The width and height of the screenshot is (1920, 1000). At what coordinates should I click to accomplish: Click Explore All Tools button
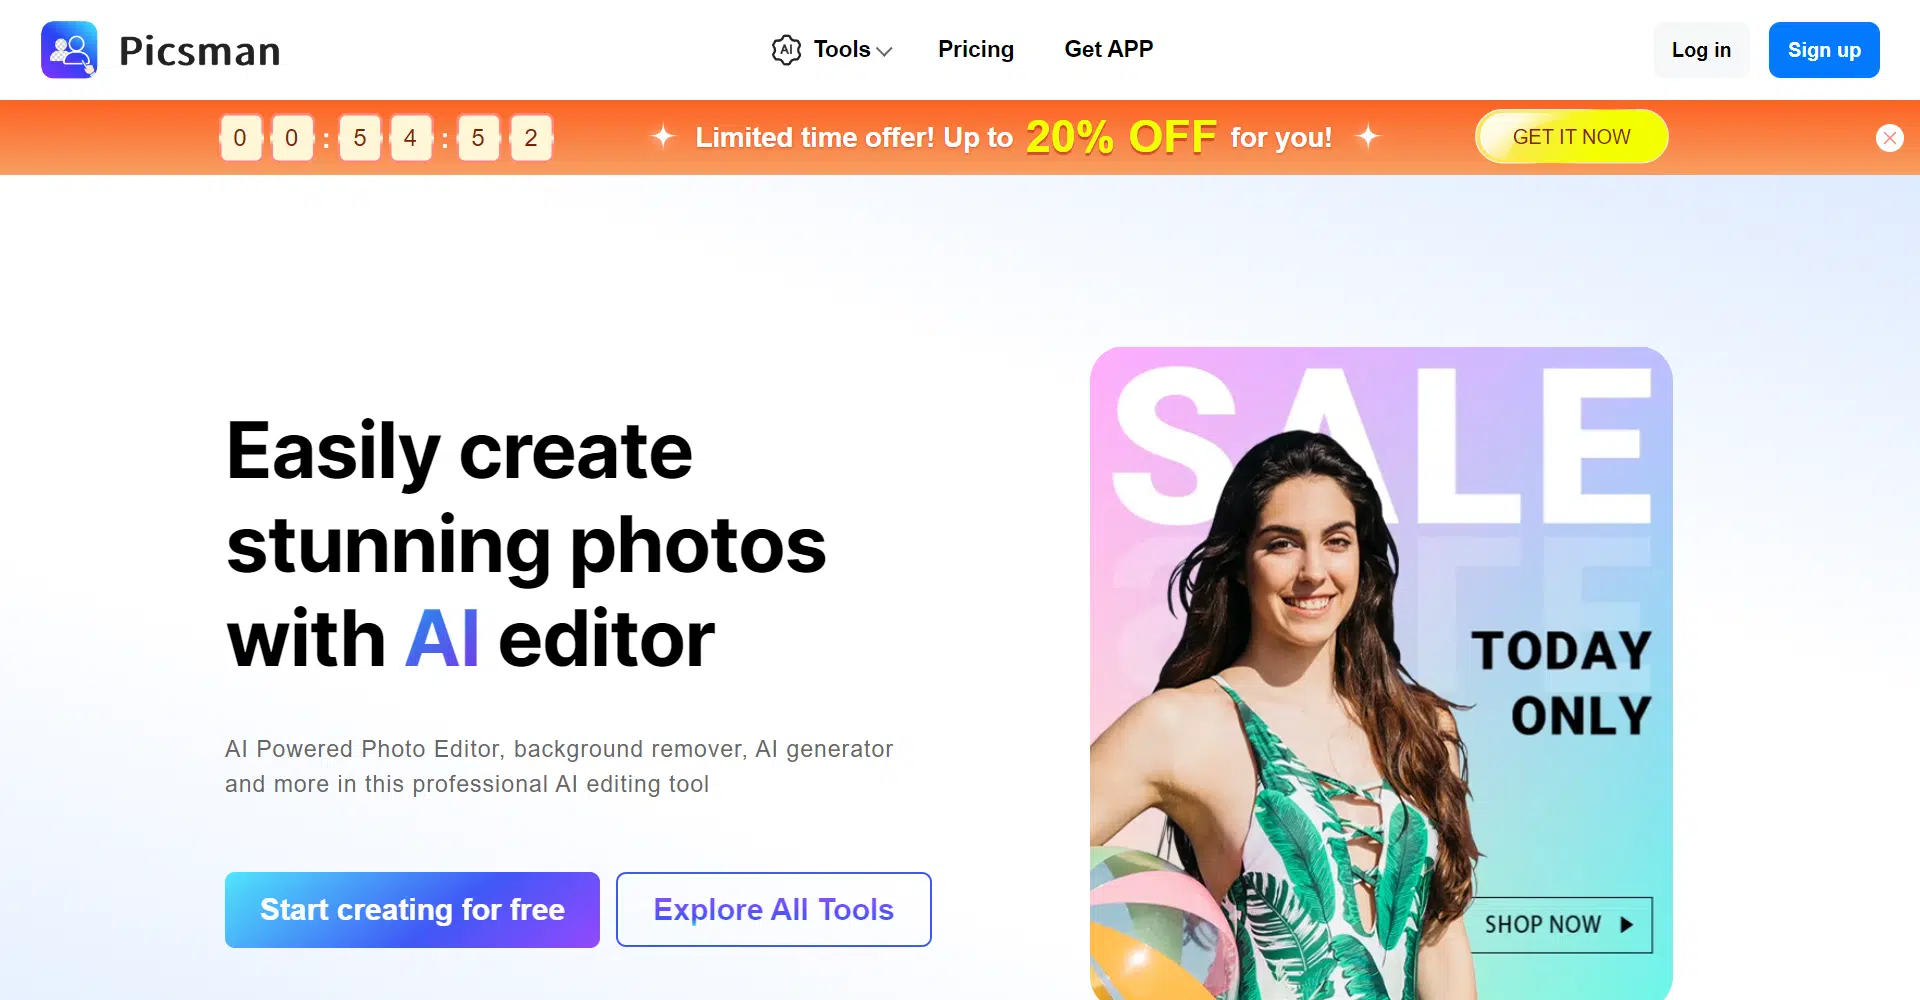click(x=774, y=910)
